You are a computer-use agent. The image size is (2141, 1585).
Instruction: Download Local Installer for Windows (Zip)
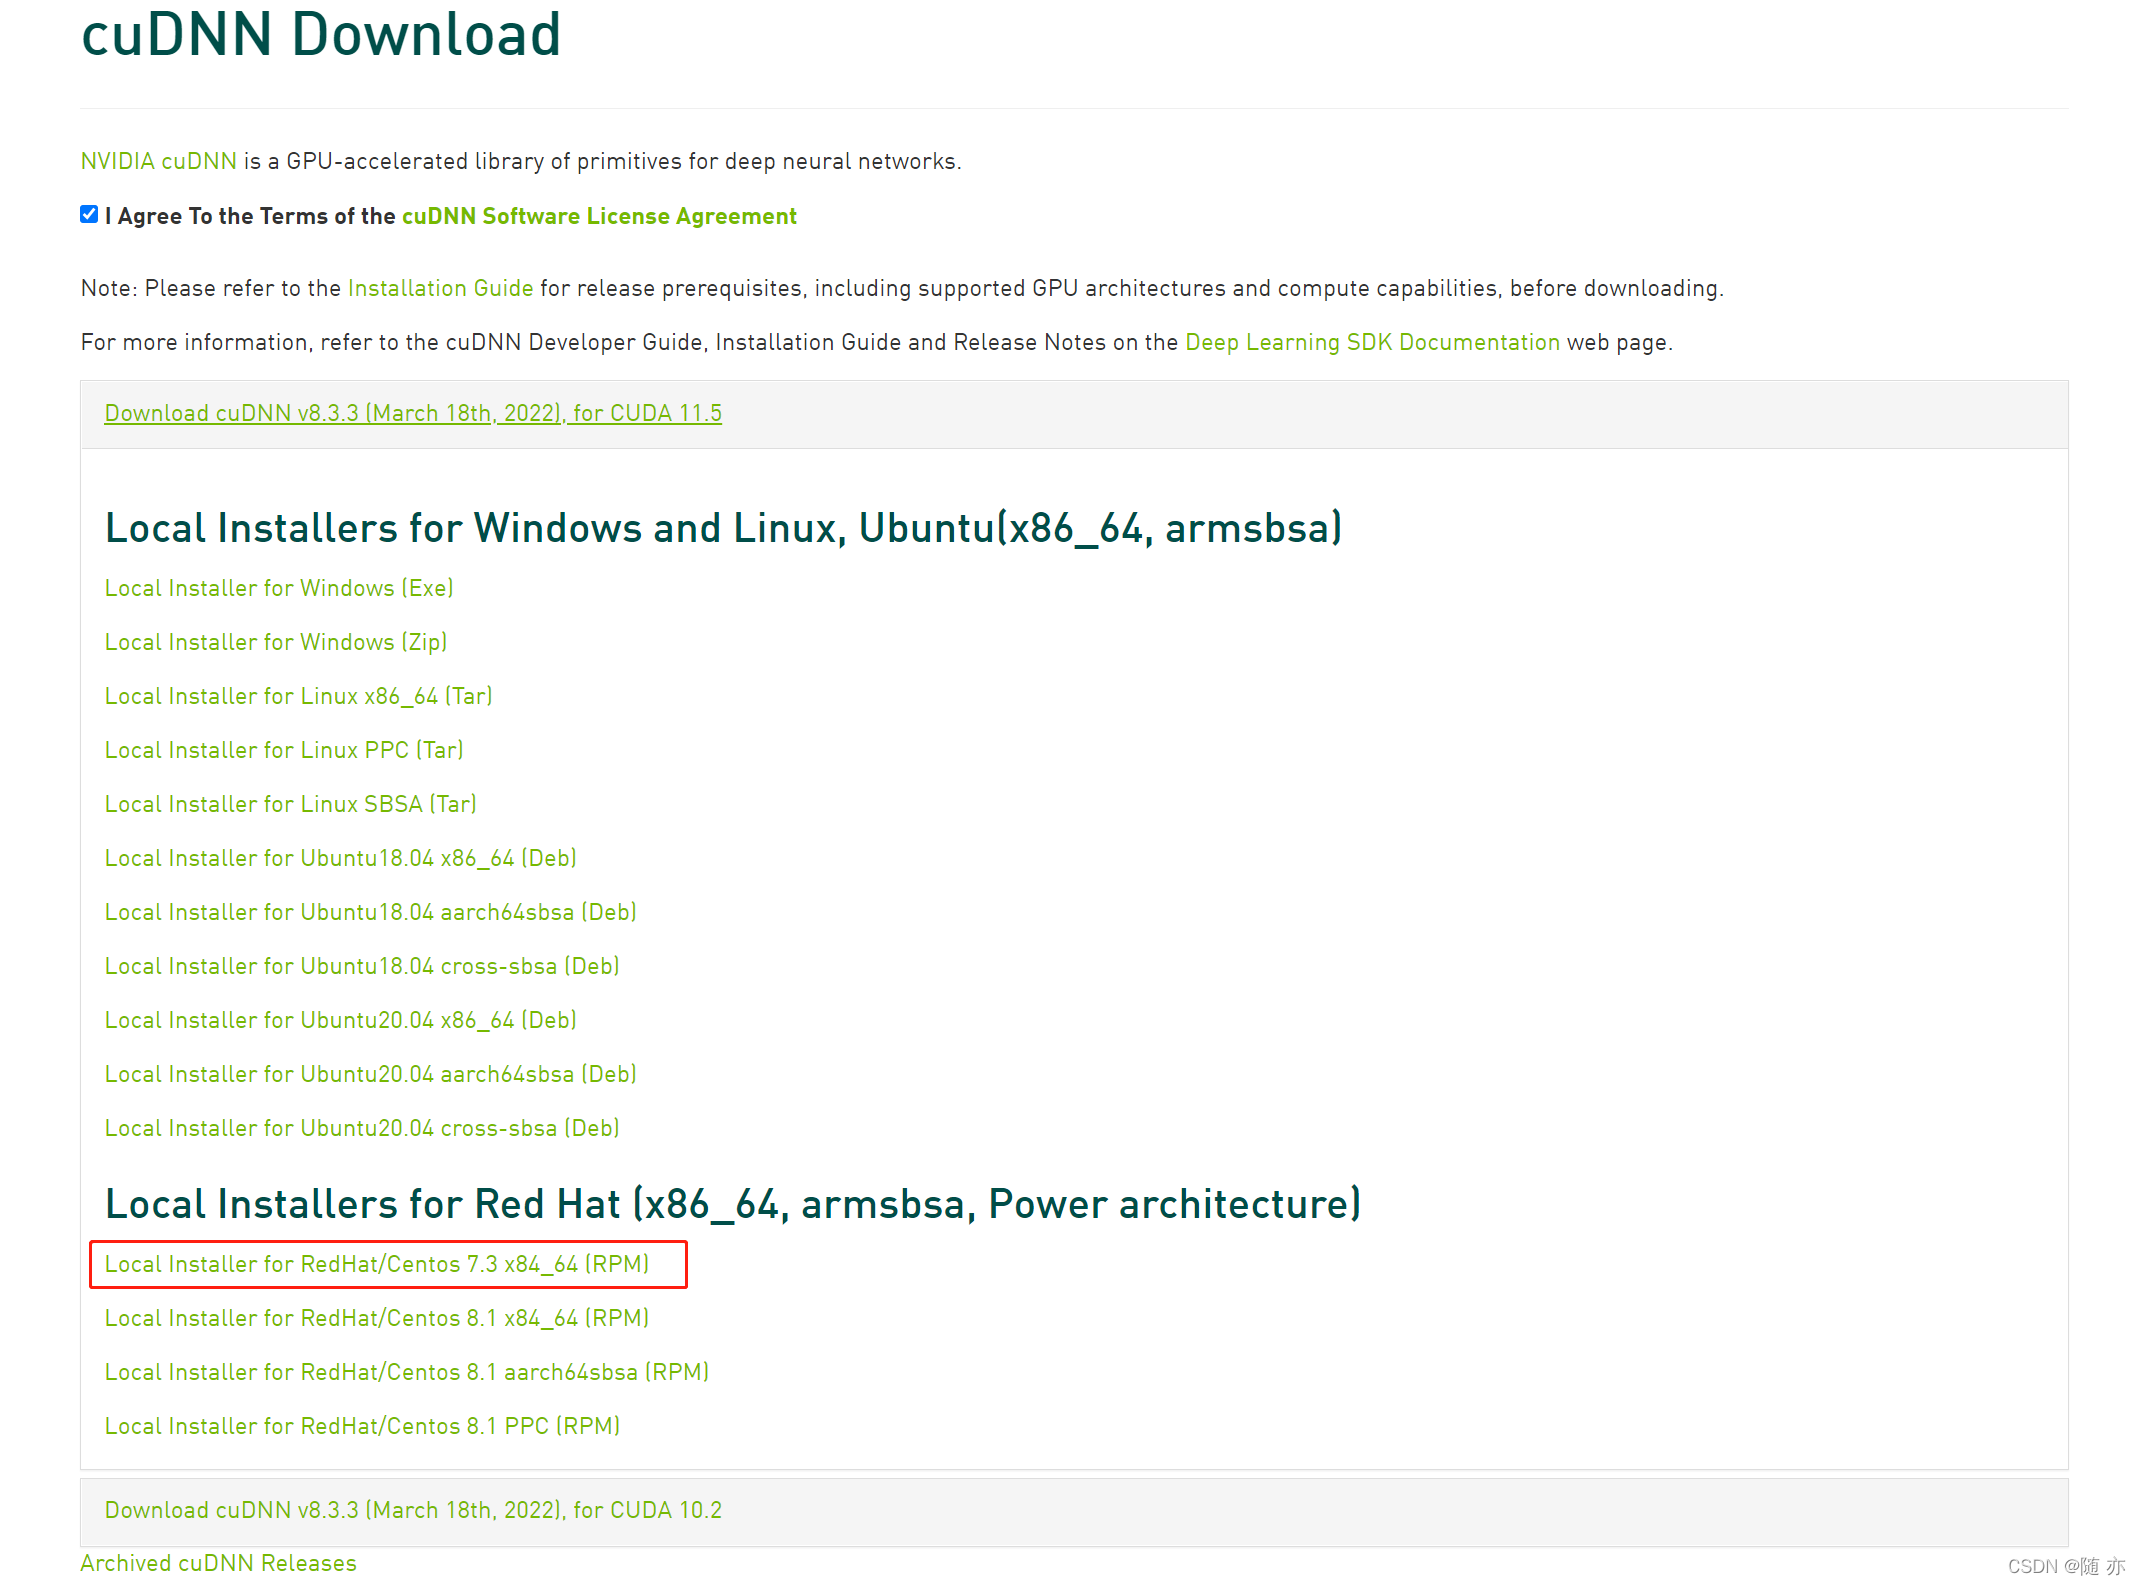275,642
